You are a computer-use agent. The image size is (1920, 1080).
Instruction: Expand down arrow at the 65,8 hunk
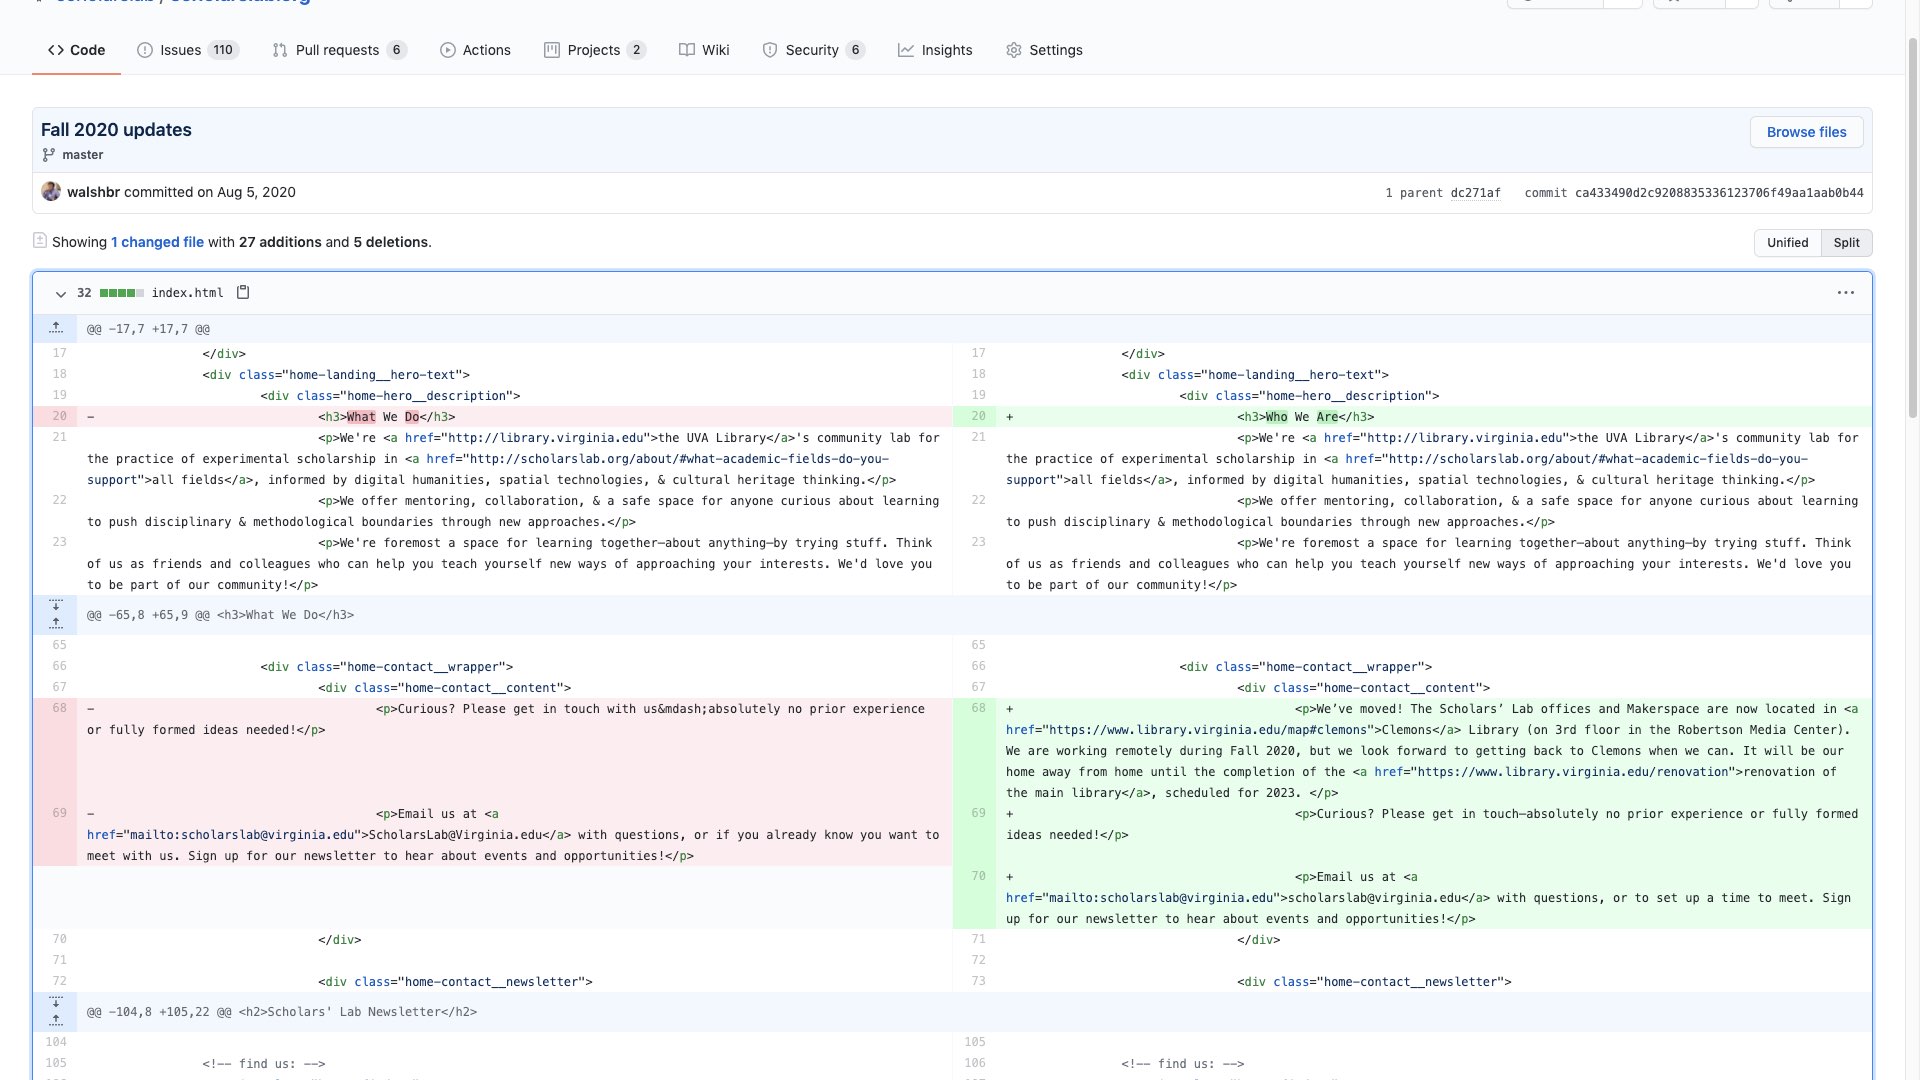click(56, 606)
